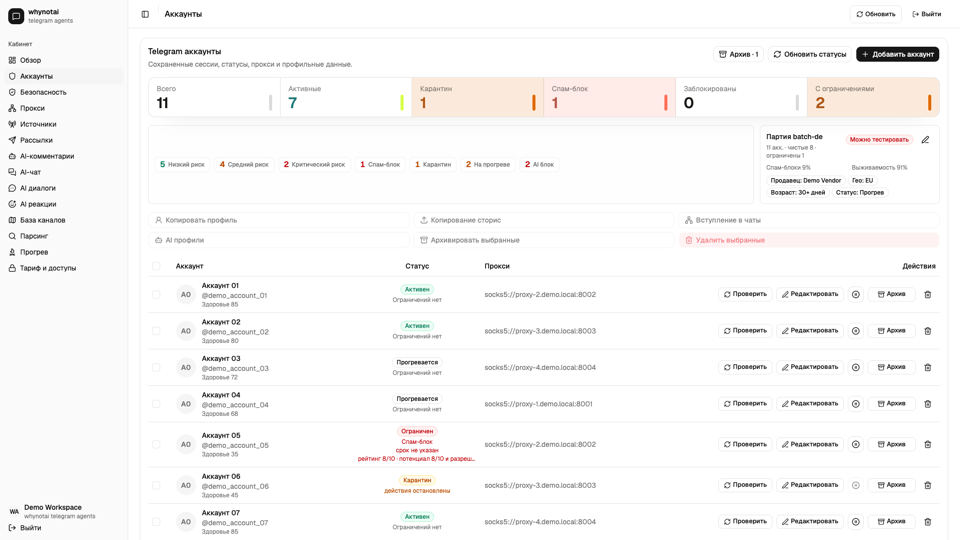Click the WA Demo Workspace avatar
The height and width of the screenshot is (540, 960).
pos(14,511)
